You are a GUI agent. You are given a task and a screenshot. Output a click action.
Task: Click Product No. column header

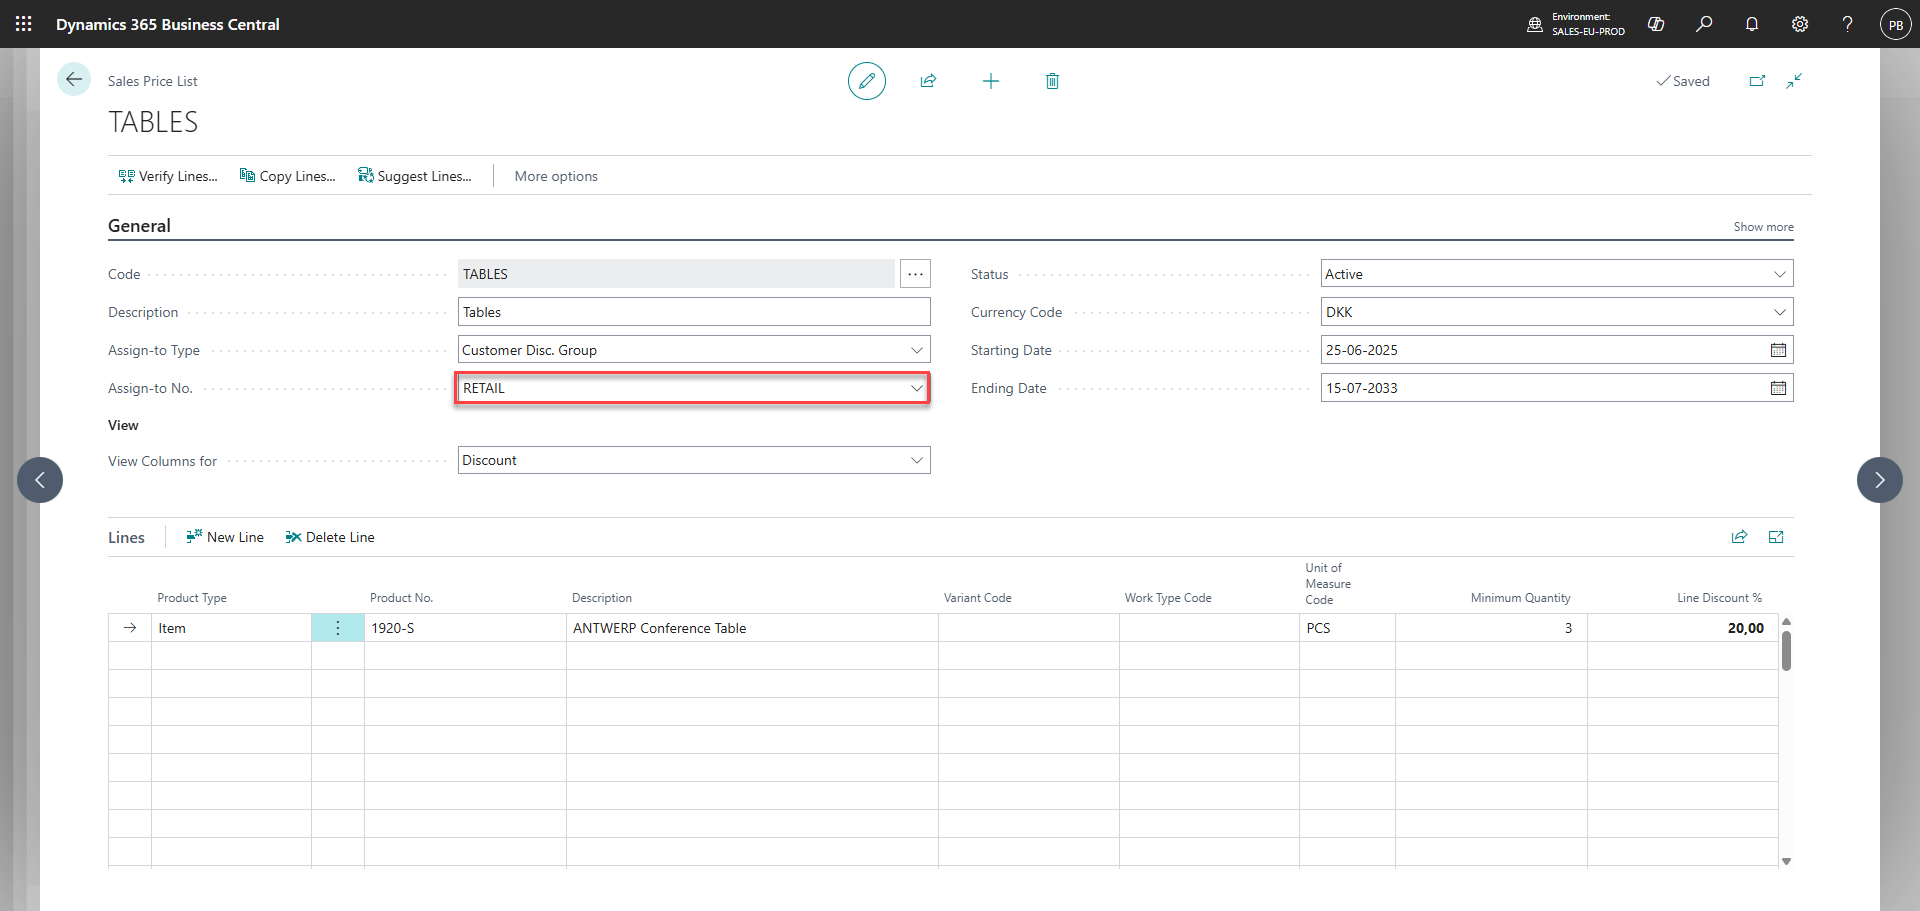[x=401, y=598]
